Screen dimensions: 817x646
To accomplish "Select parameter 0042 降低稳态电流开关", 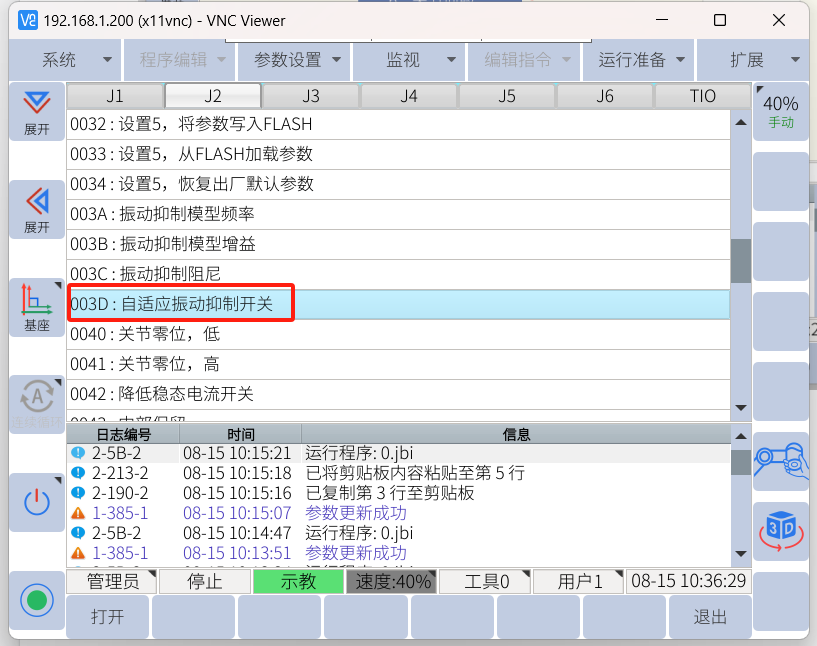I will point(398,394).
